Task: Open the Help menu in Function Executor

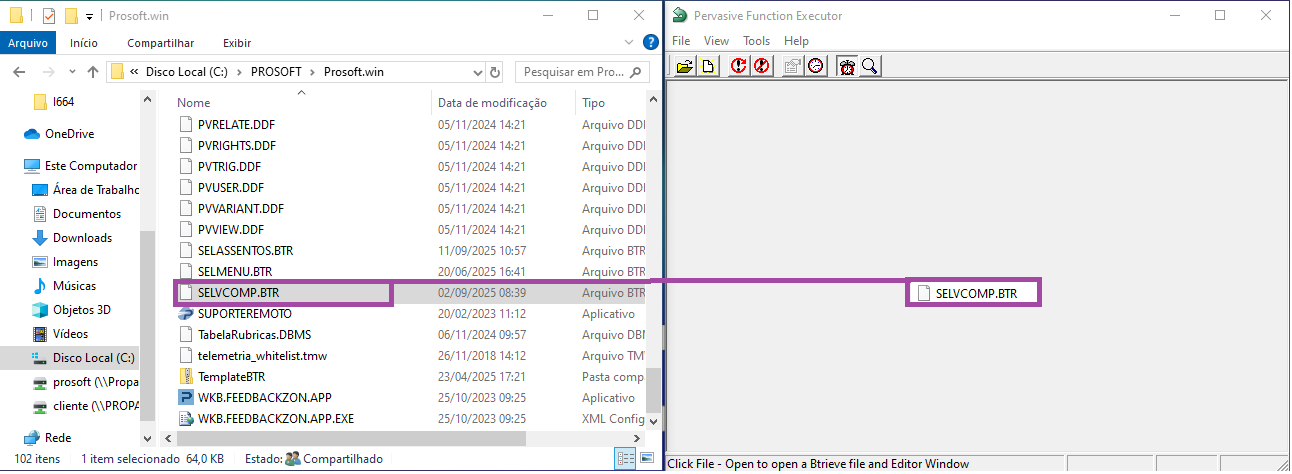Action: pos(796,41)
